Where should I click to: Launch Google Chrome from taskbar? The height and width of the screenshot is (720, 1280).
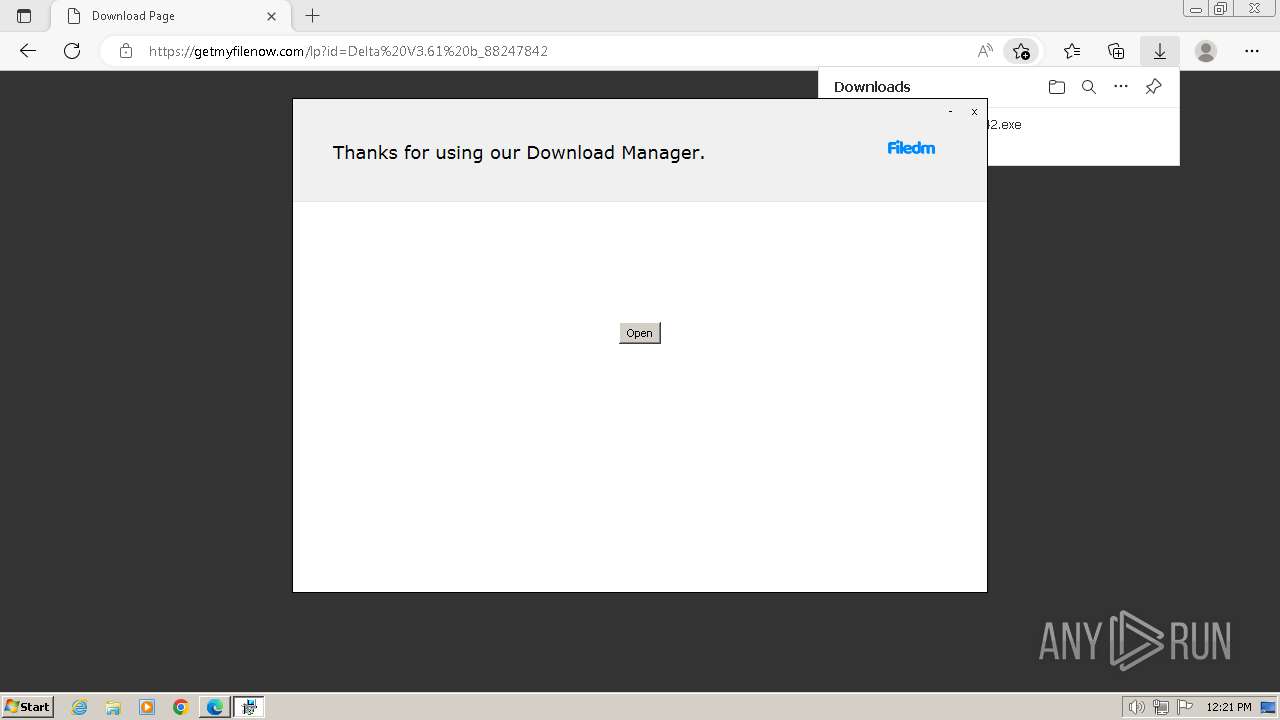(x=181, y=707)
